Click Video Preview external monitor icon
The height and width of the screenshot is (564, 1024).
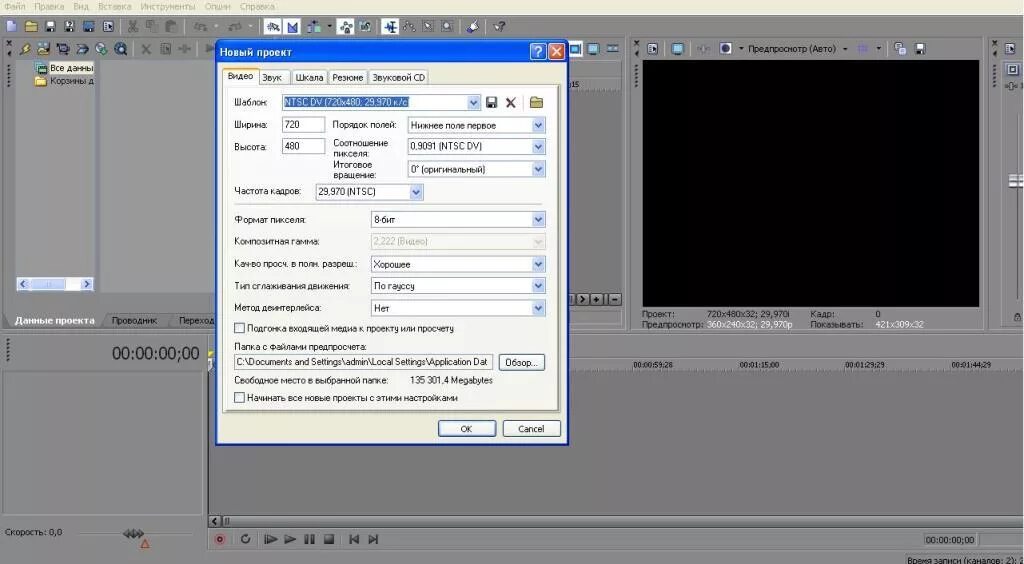coord(678,49)
